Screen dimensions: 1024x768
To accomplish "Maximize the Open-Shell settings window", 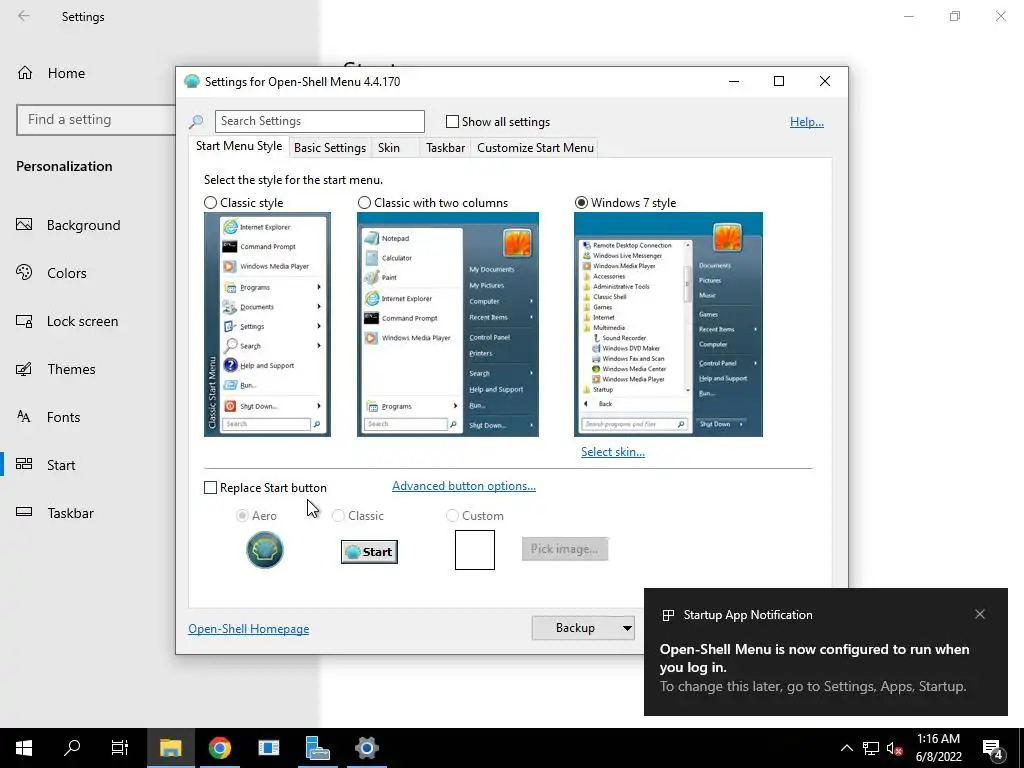I will tap(778, 81).
